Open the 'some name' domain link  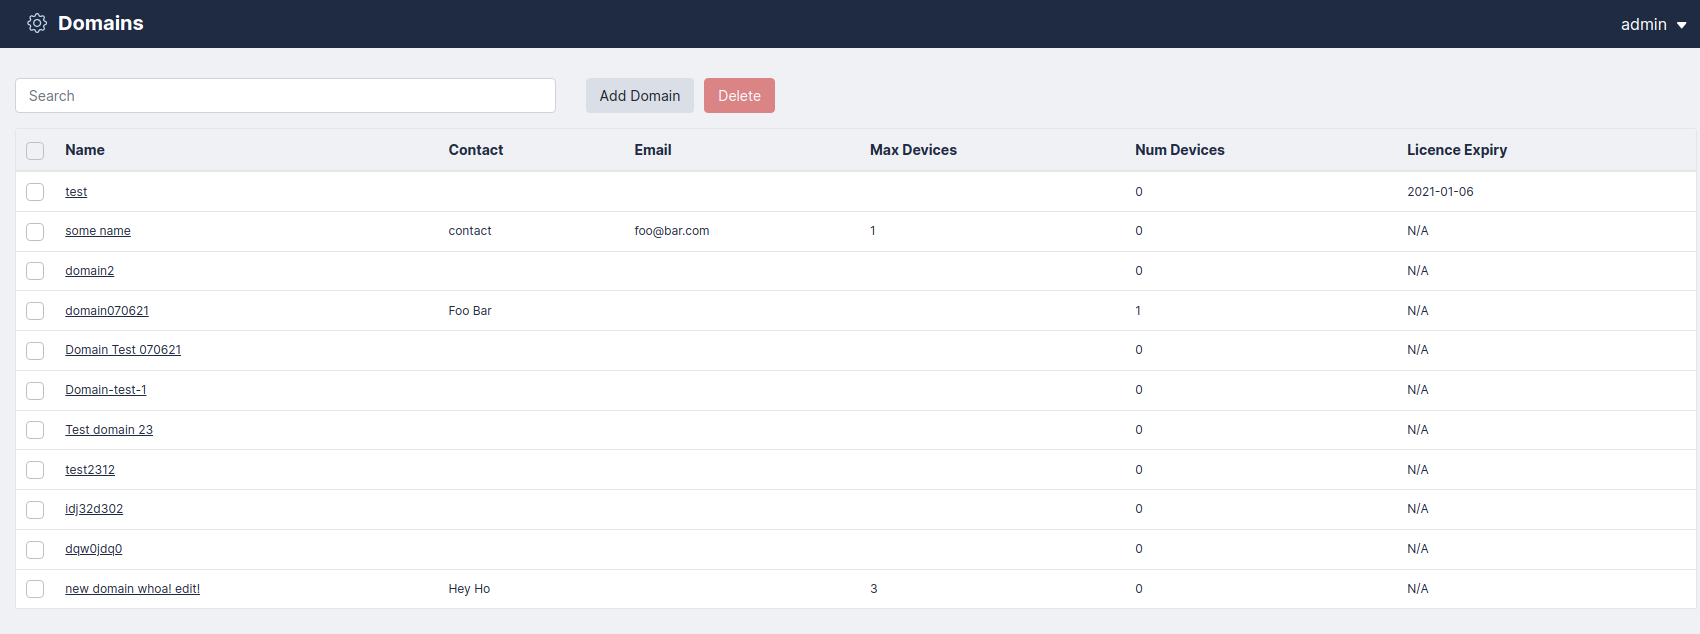[98, 231]
